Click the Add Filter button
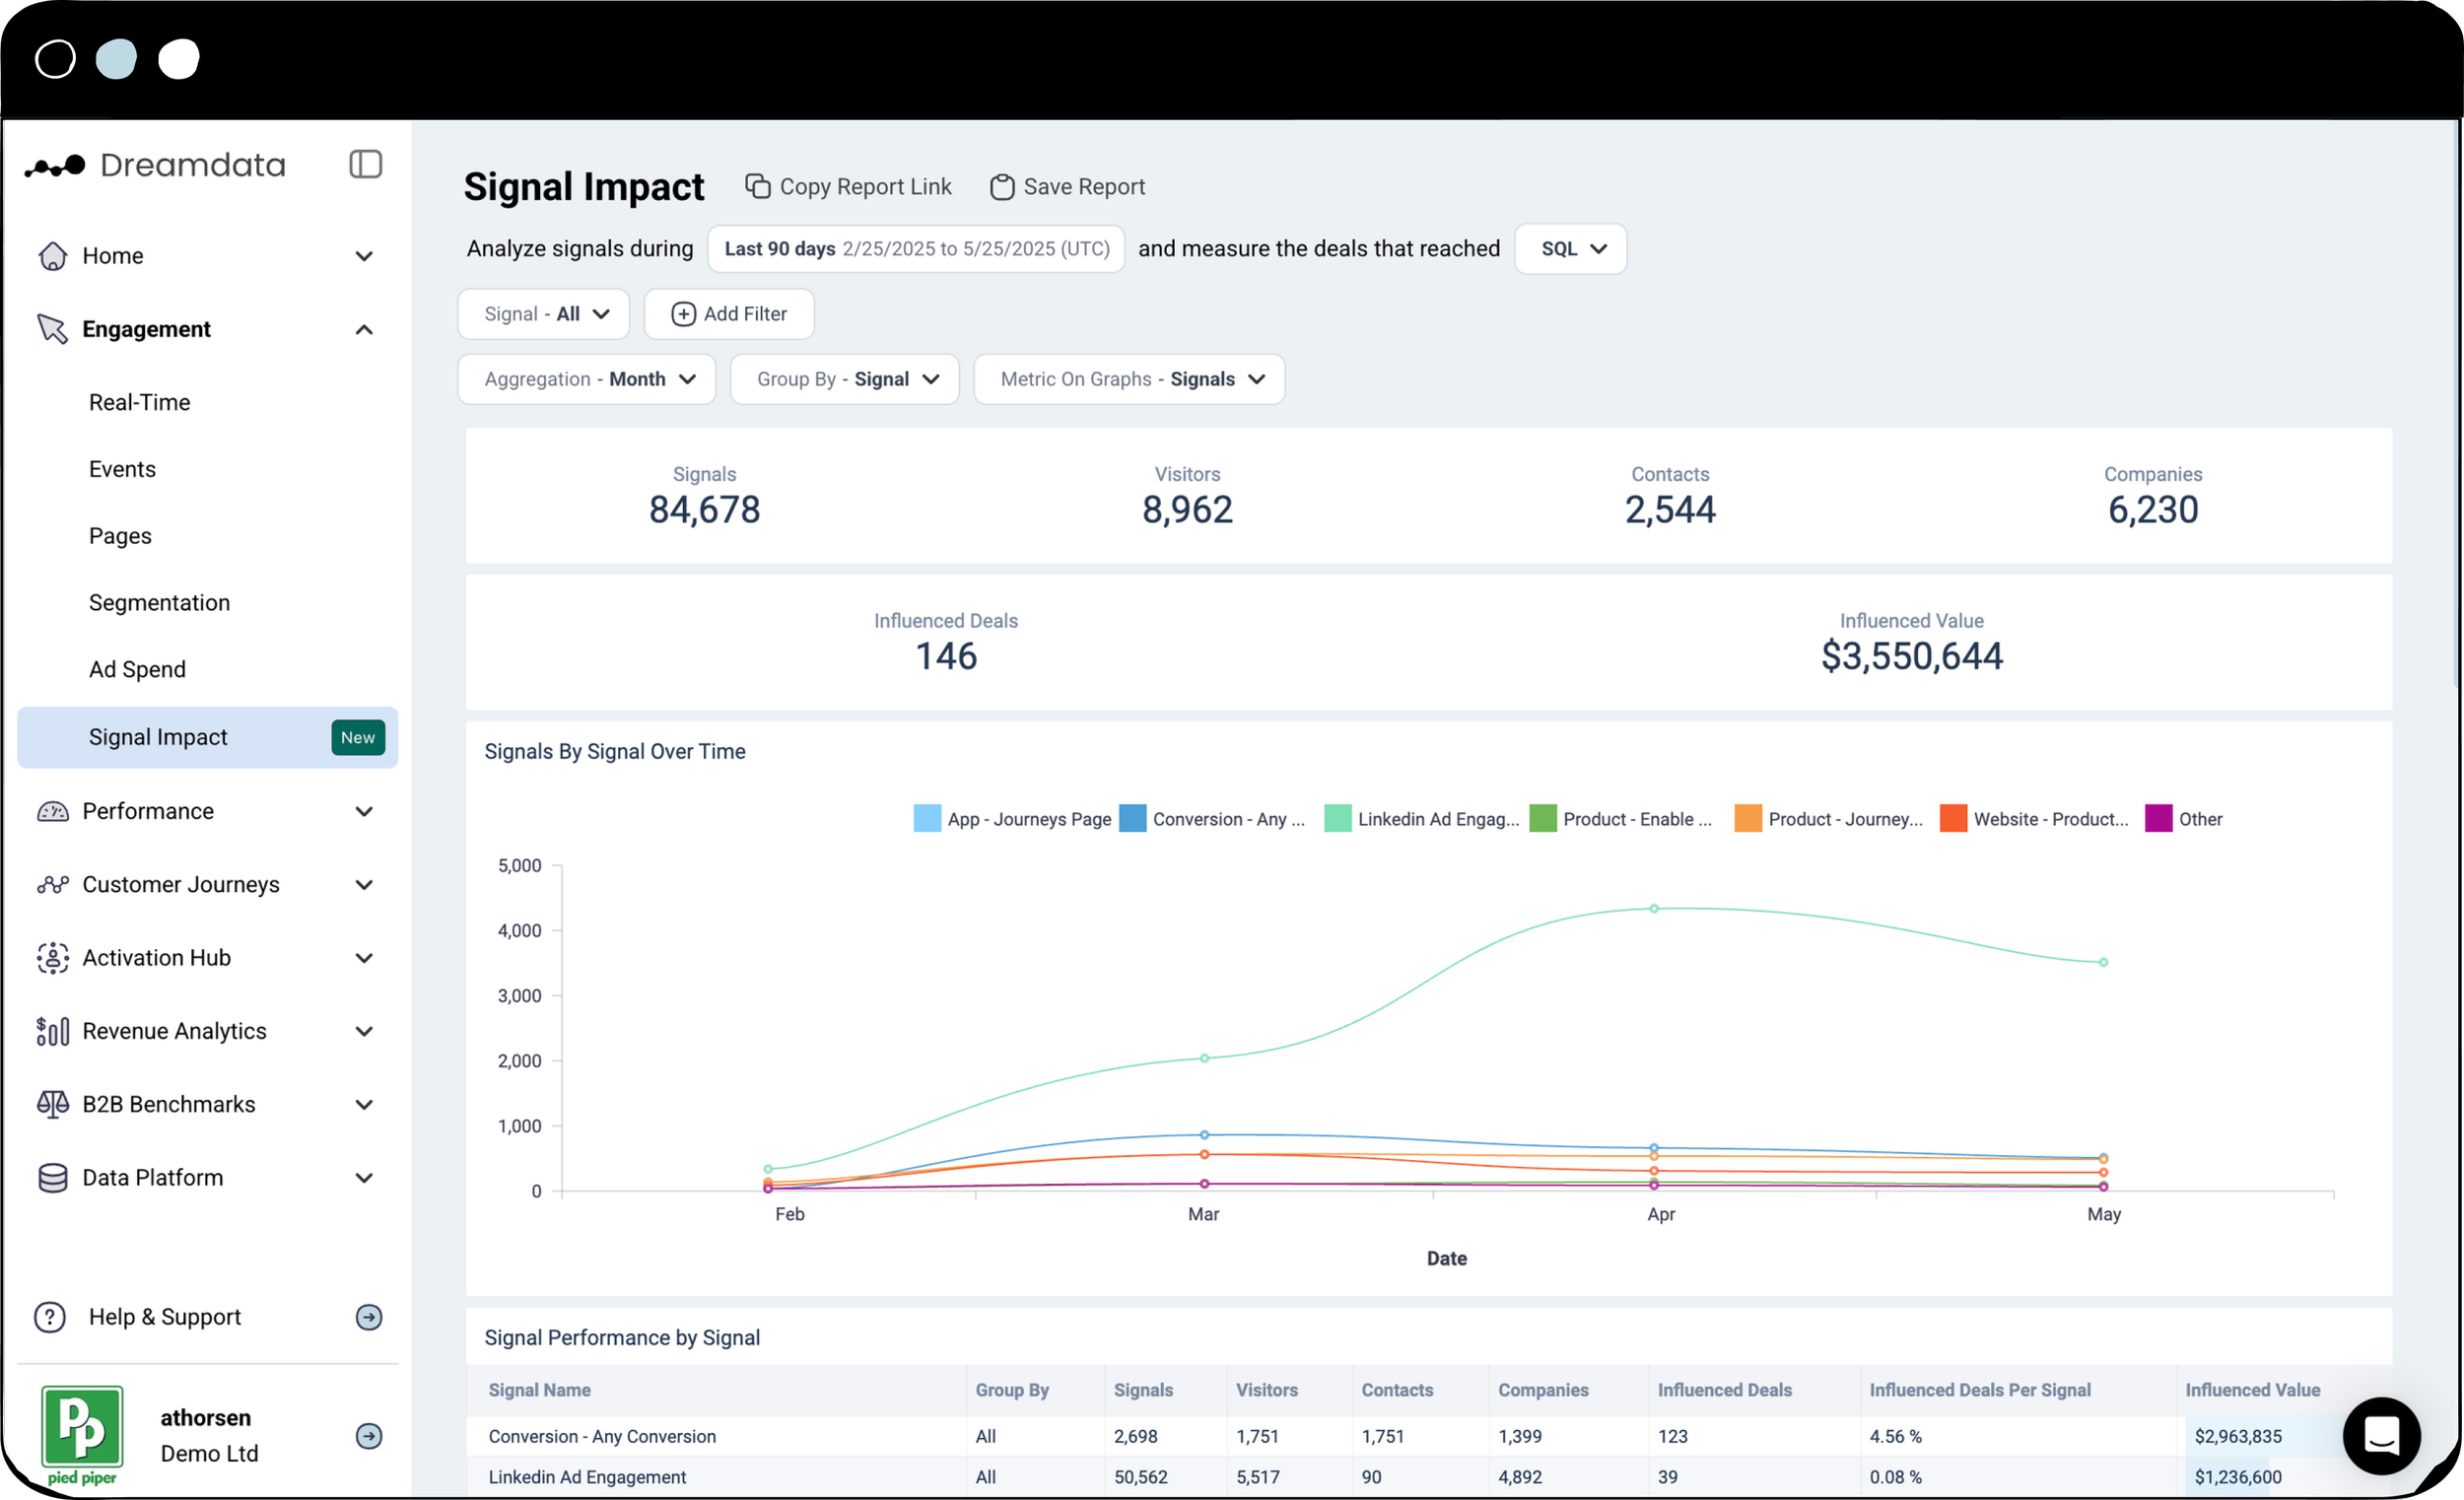The height and width of the screenshot is (1500, 2464). [729, 314]
